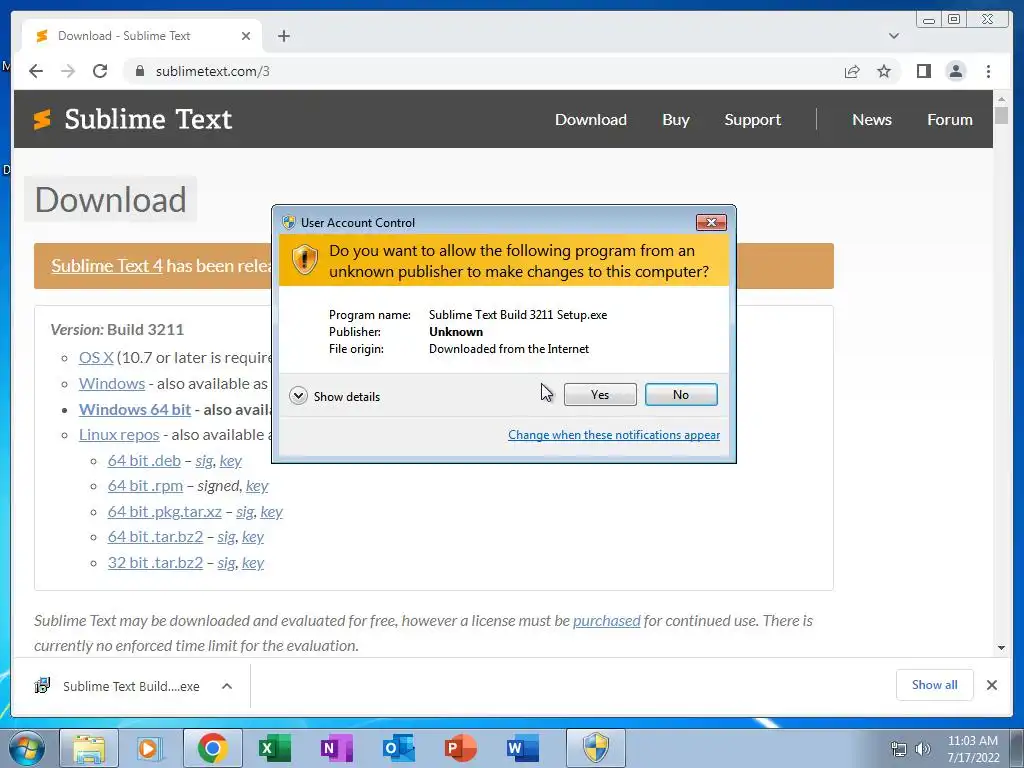Close the Download - Sublime Text tab

tap(246, 36)
